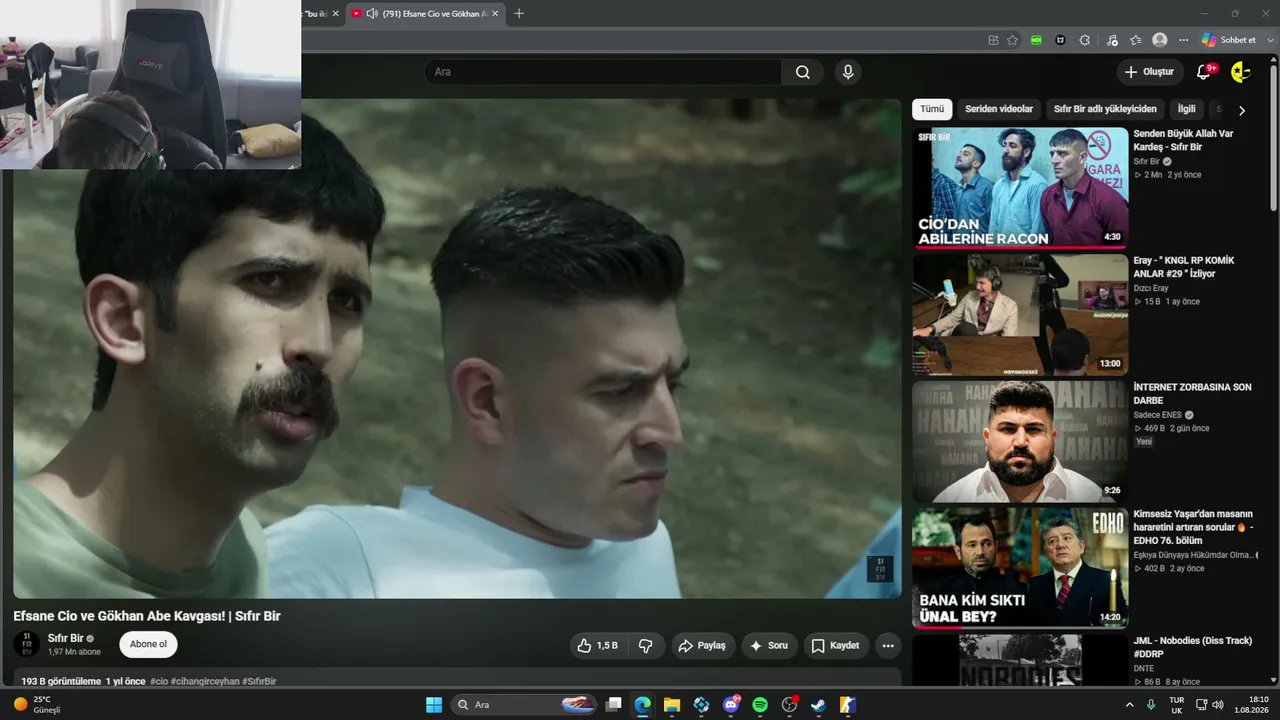This screenshot has height=720, width=1280.
Task: Click the green extension icon in toolbar
Action: pos(1037,40)
